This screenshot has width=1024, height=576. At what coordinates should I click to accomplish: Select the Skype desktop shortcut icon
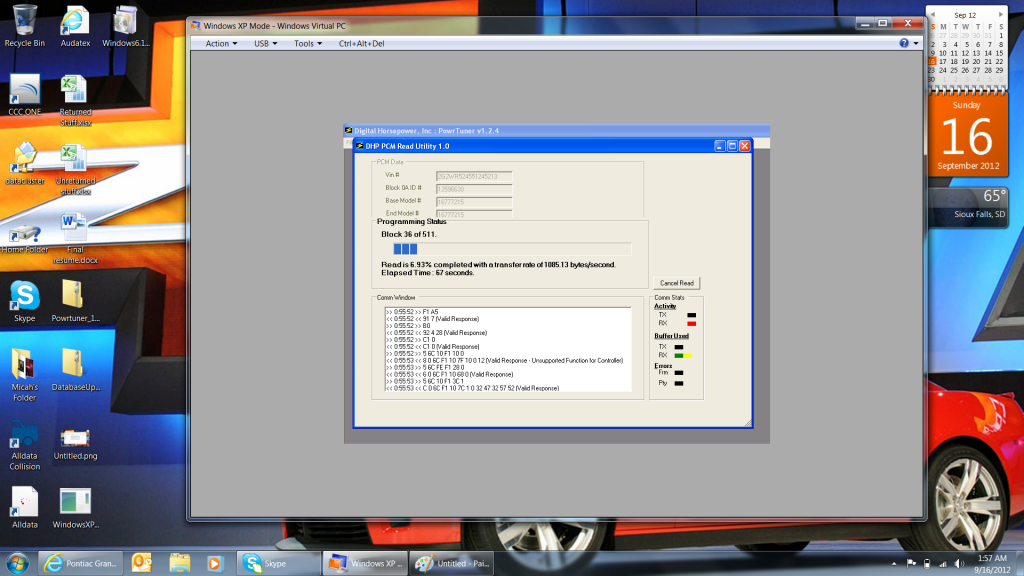25,302
